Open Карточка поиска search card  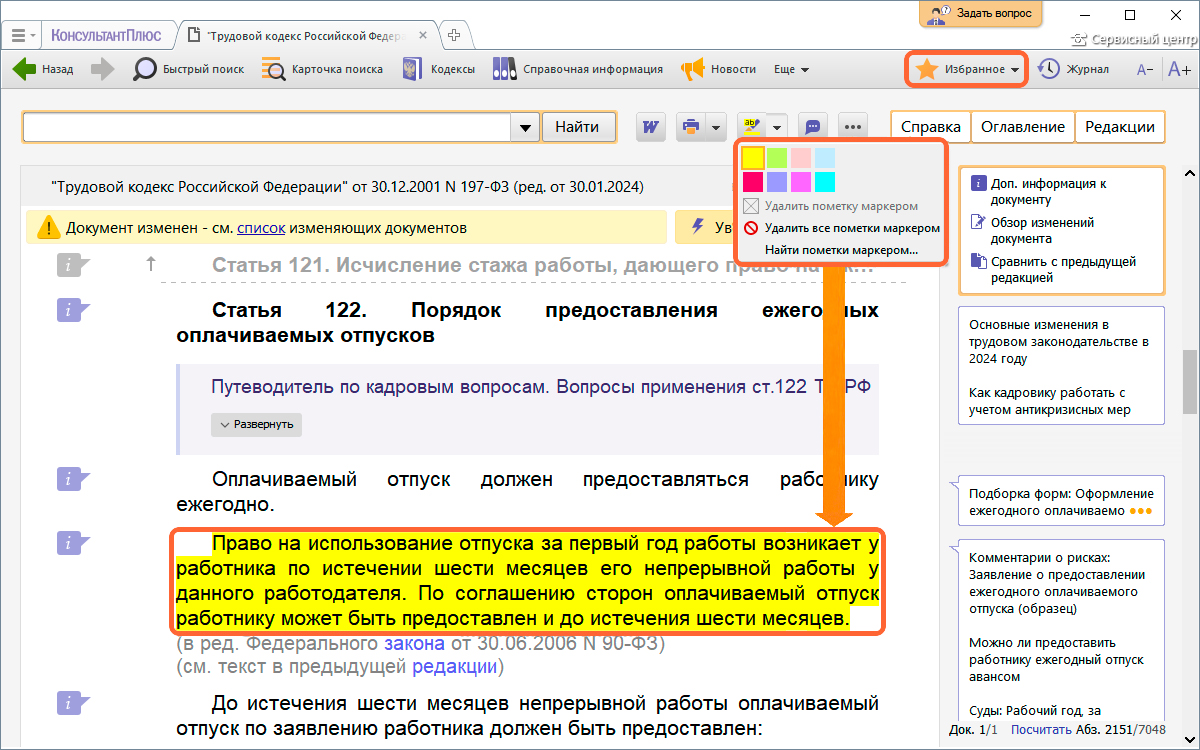pos(322,70)
